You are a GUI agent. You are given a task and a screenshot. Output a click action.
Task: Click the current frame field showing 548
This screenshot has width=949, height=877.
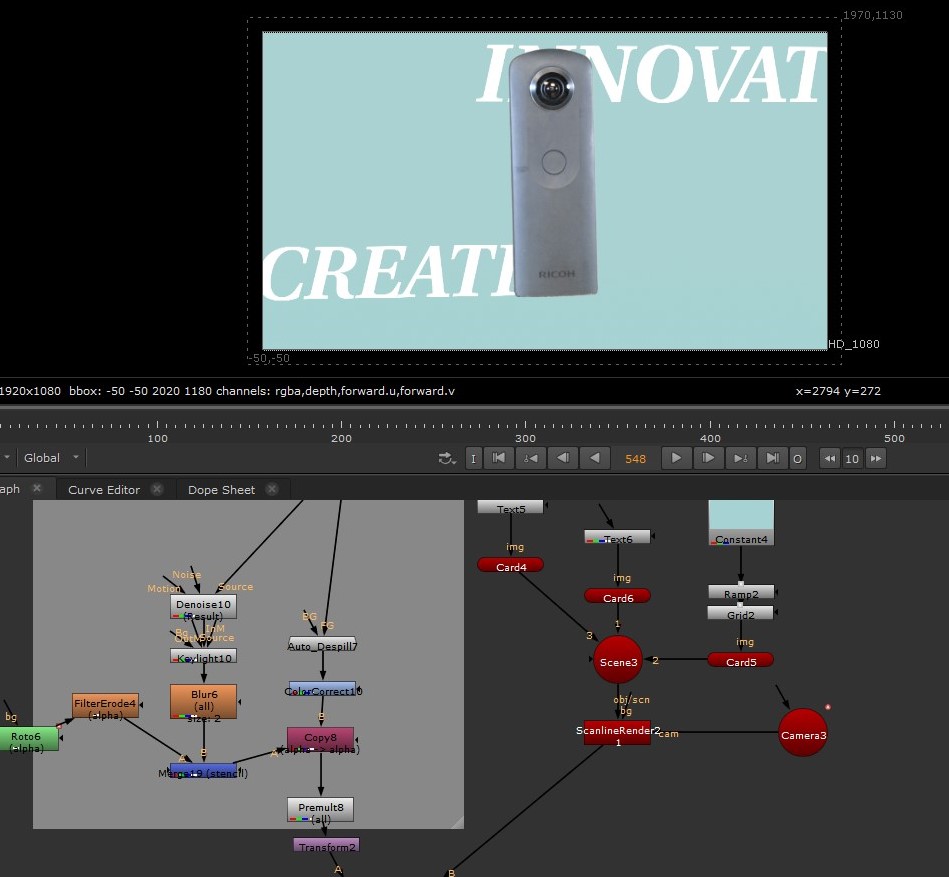coord(635,459)
